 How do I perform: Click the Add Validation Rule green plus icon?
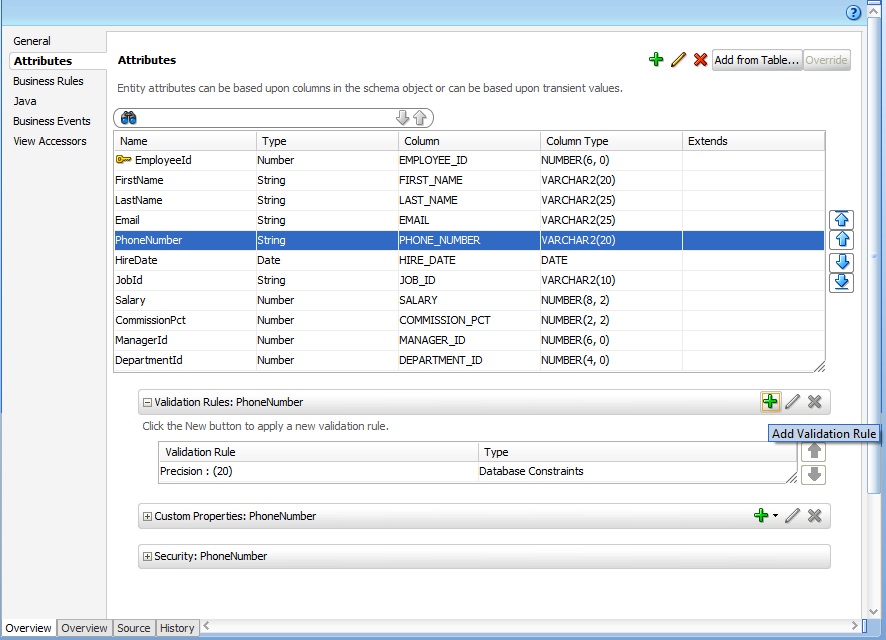click(x=770, y=401)
